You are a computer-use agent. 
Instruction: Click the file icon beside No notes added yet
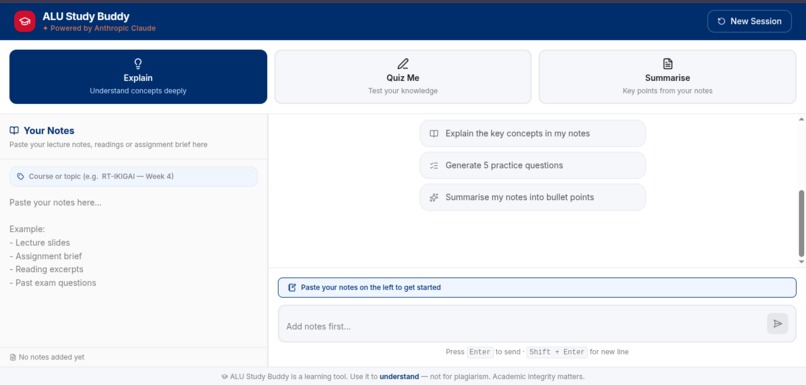tap(13, 357)
